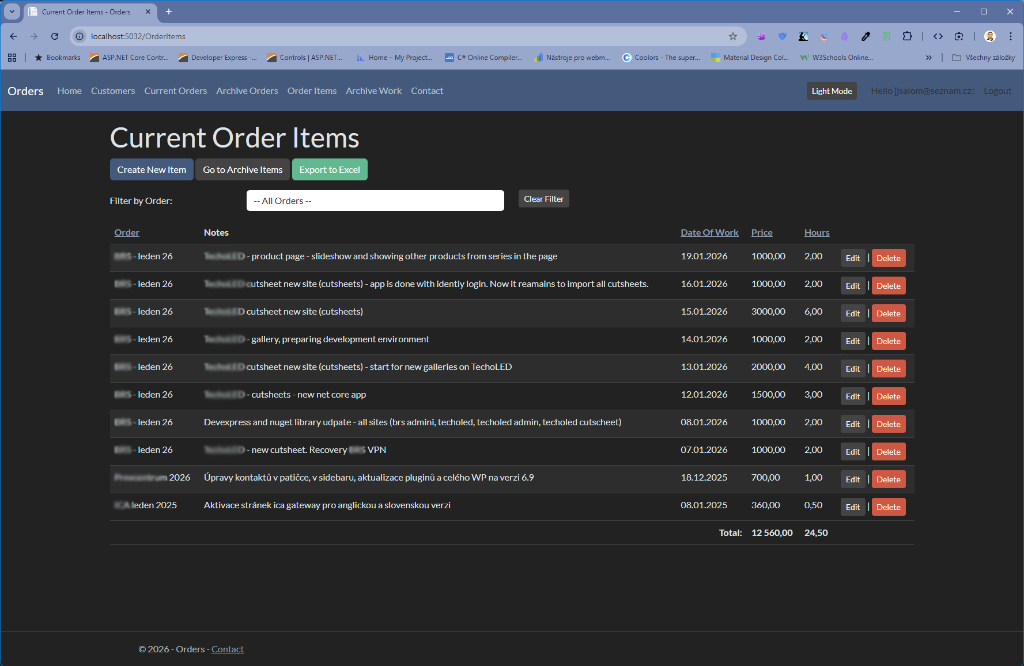Click the apps grid icon in bookmarks bar

coord(12,58)
